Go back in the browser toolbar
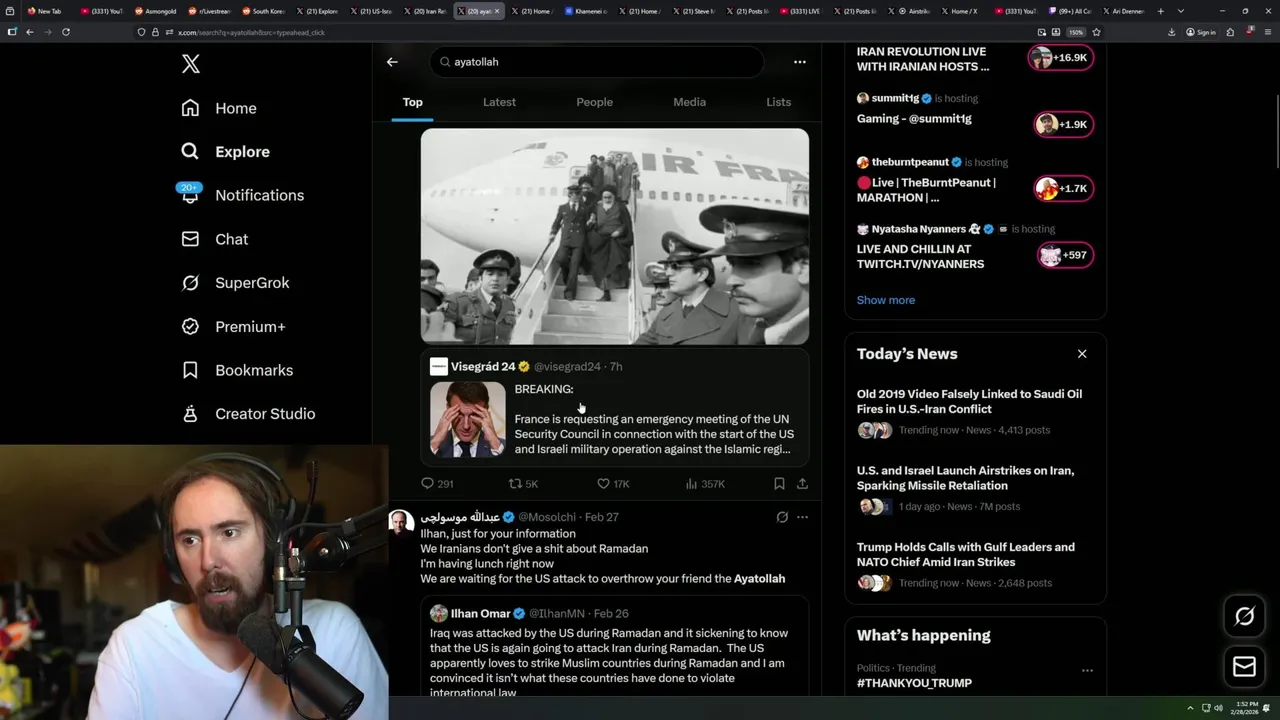 (x=29, y=32)
